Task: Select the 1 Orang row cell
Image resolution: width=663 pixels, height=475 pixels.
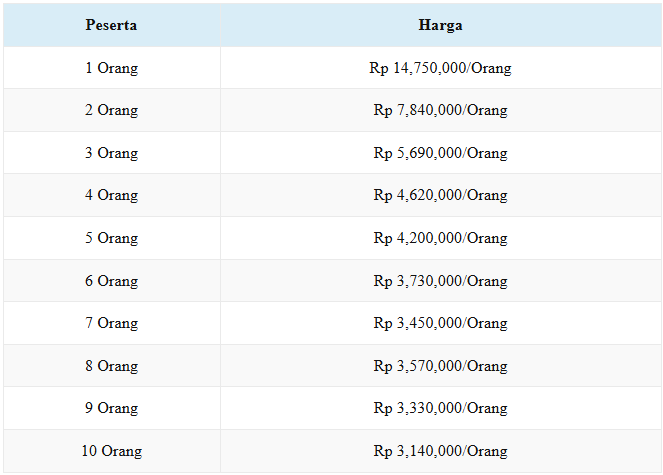Action: 111,68
